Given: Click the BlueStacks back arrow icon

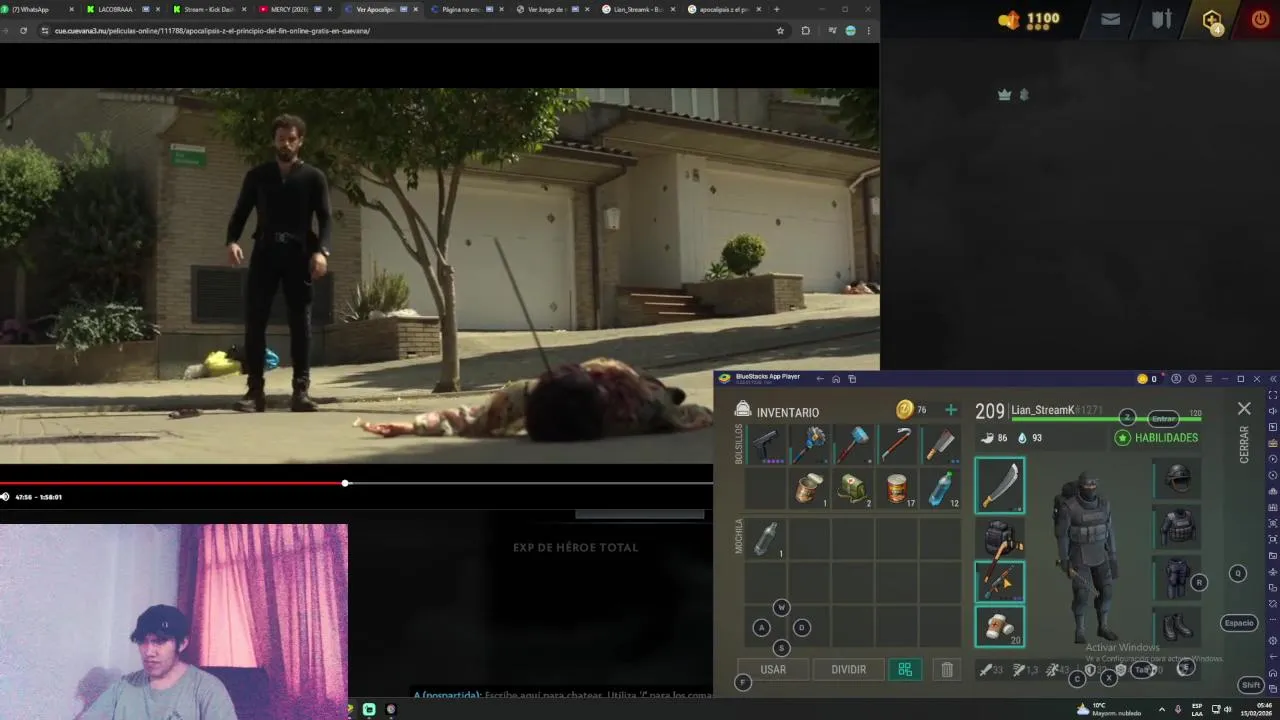Looking at the screenshot, I should (x=820, y=379).
